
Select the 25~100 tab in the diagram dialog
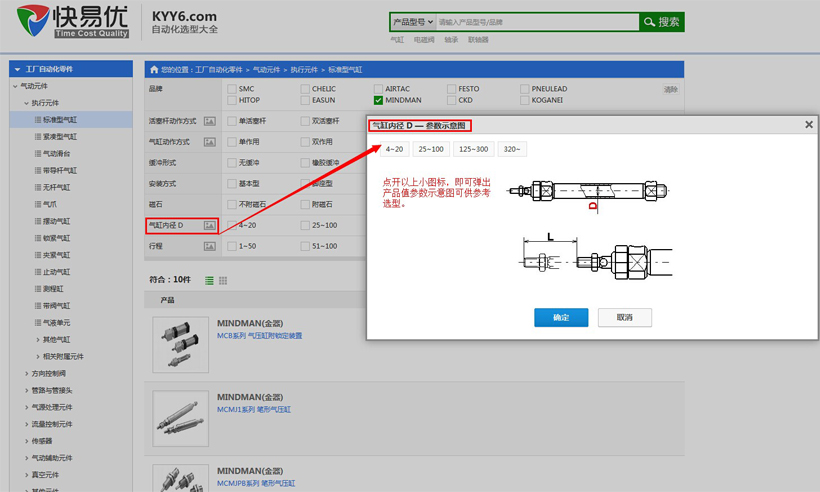tap(431, 149)
